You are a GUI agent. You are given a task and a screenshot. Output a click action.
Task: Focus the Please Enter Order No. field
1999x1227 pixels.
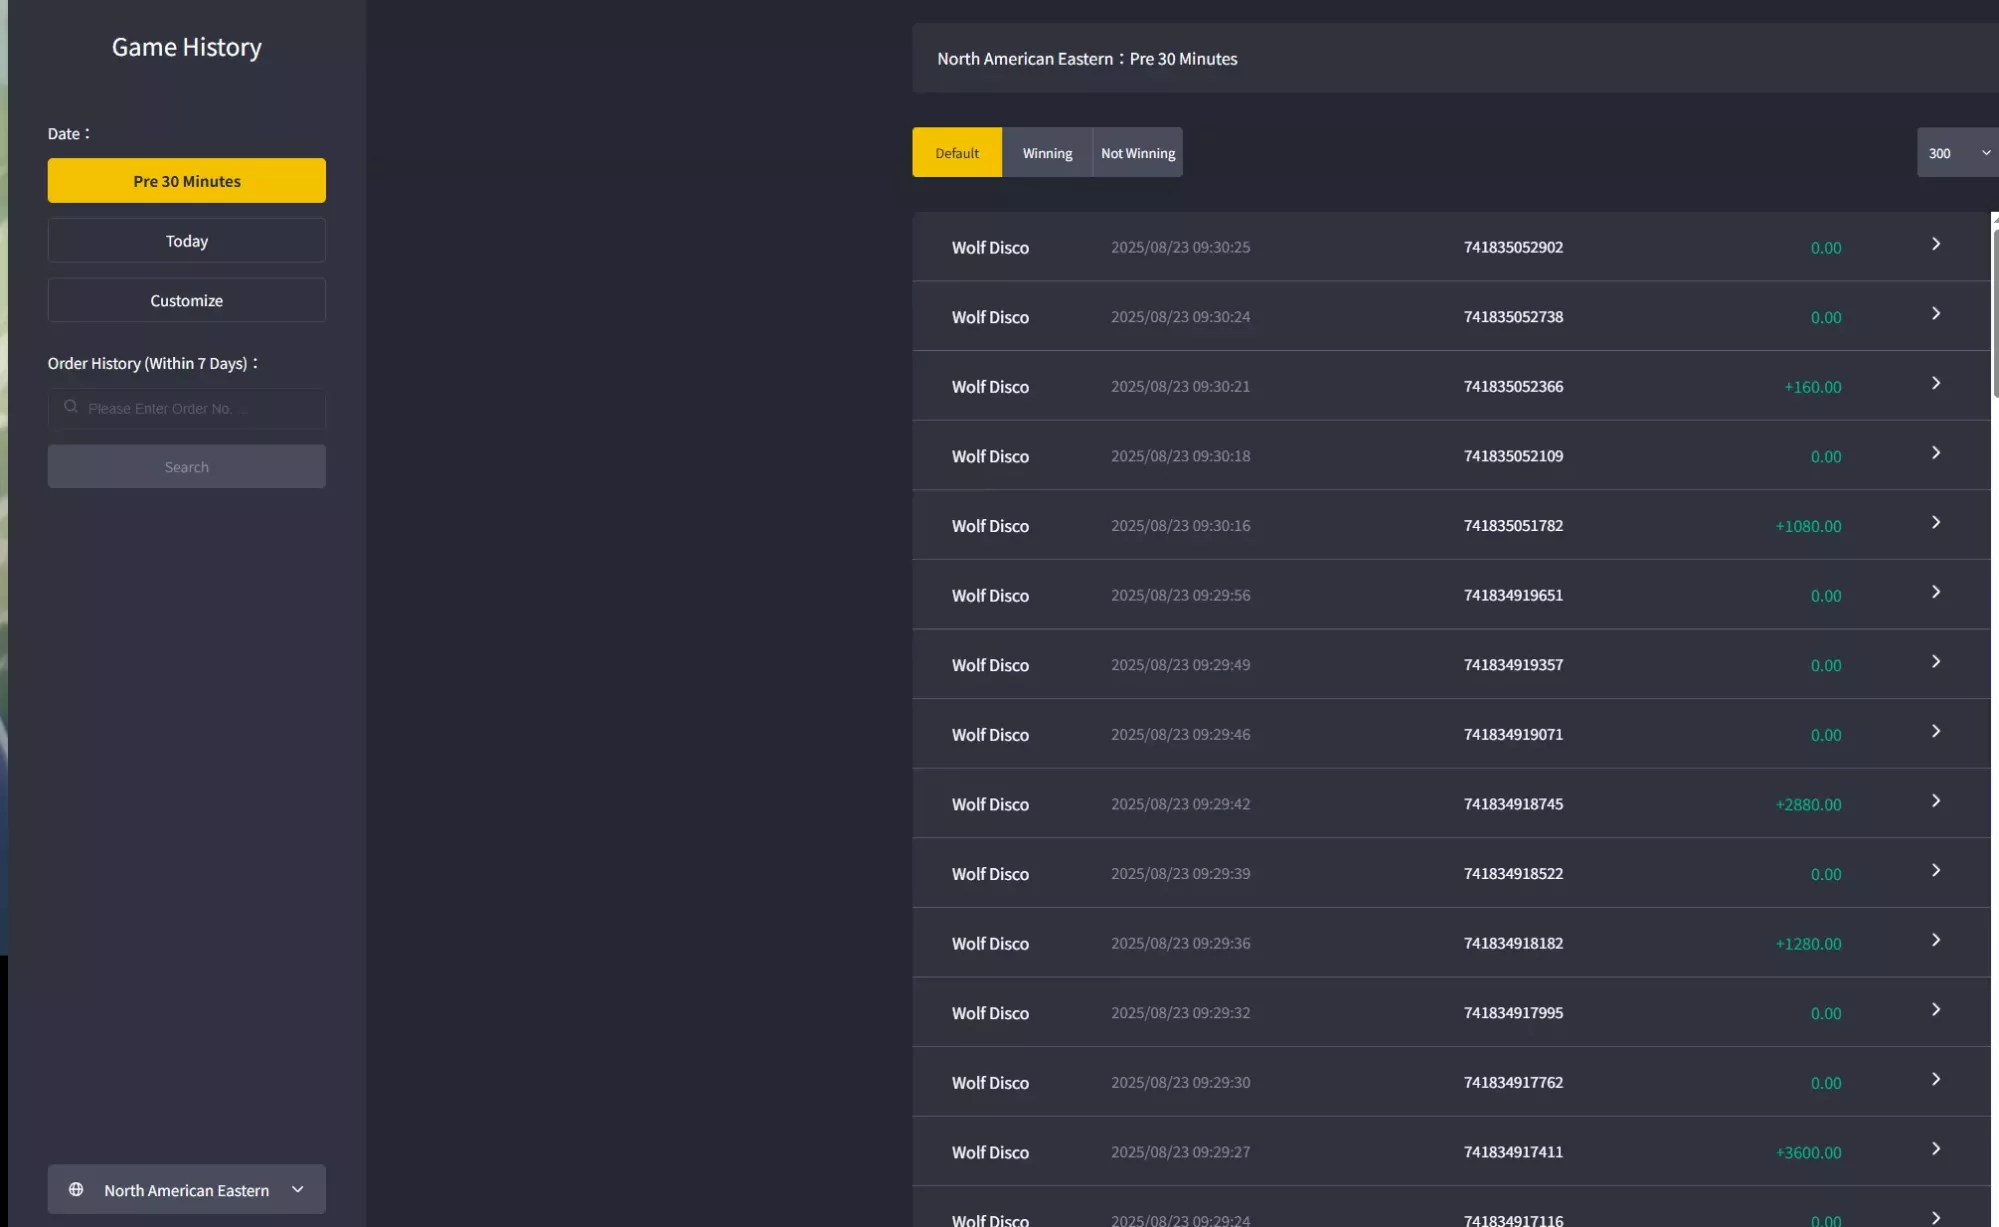click(x=187, y=408)
